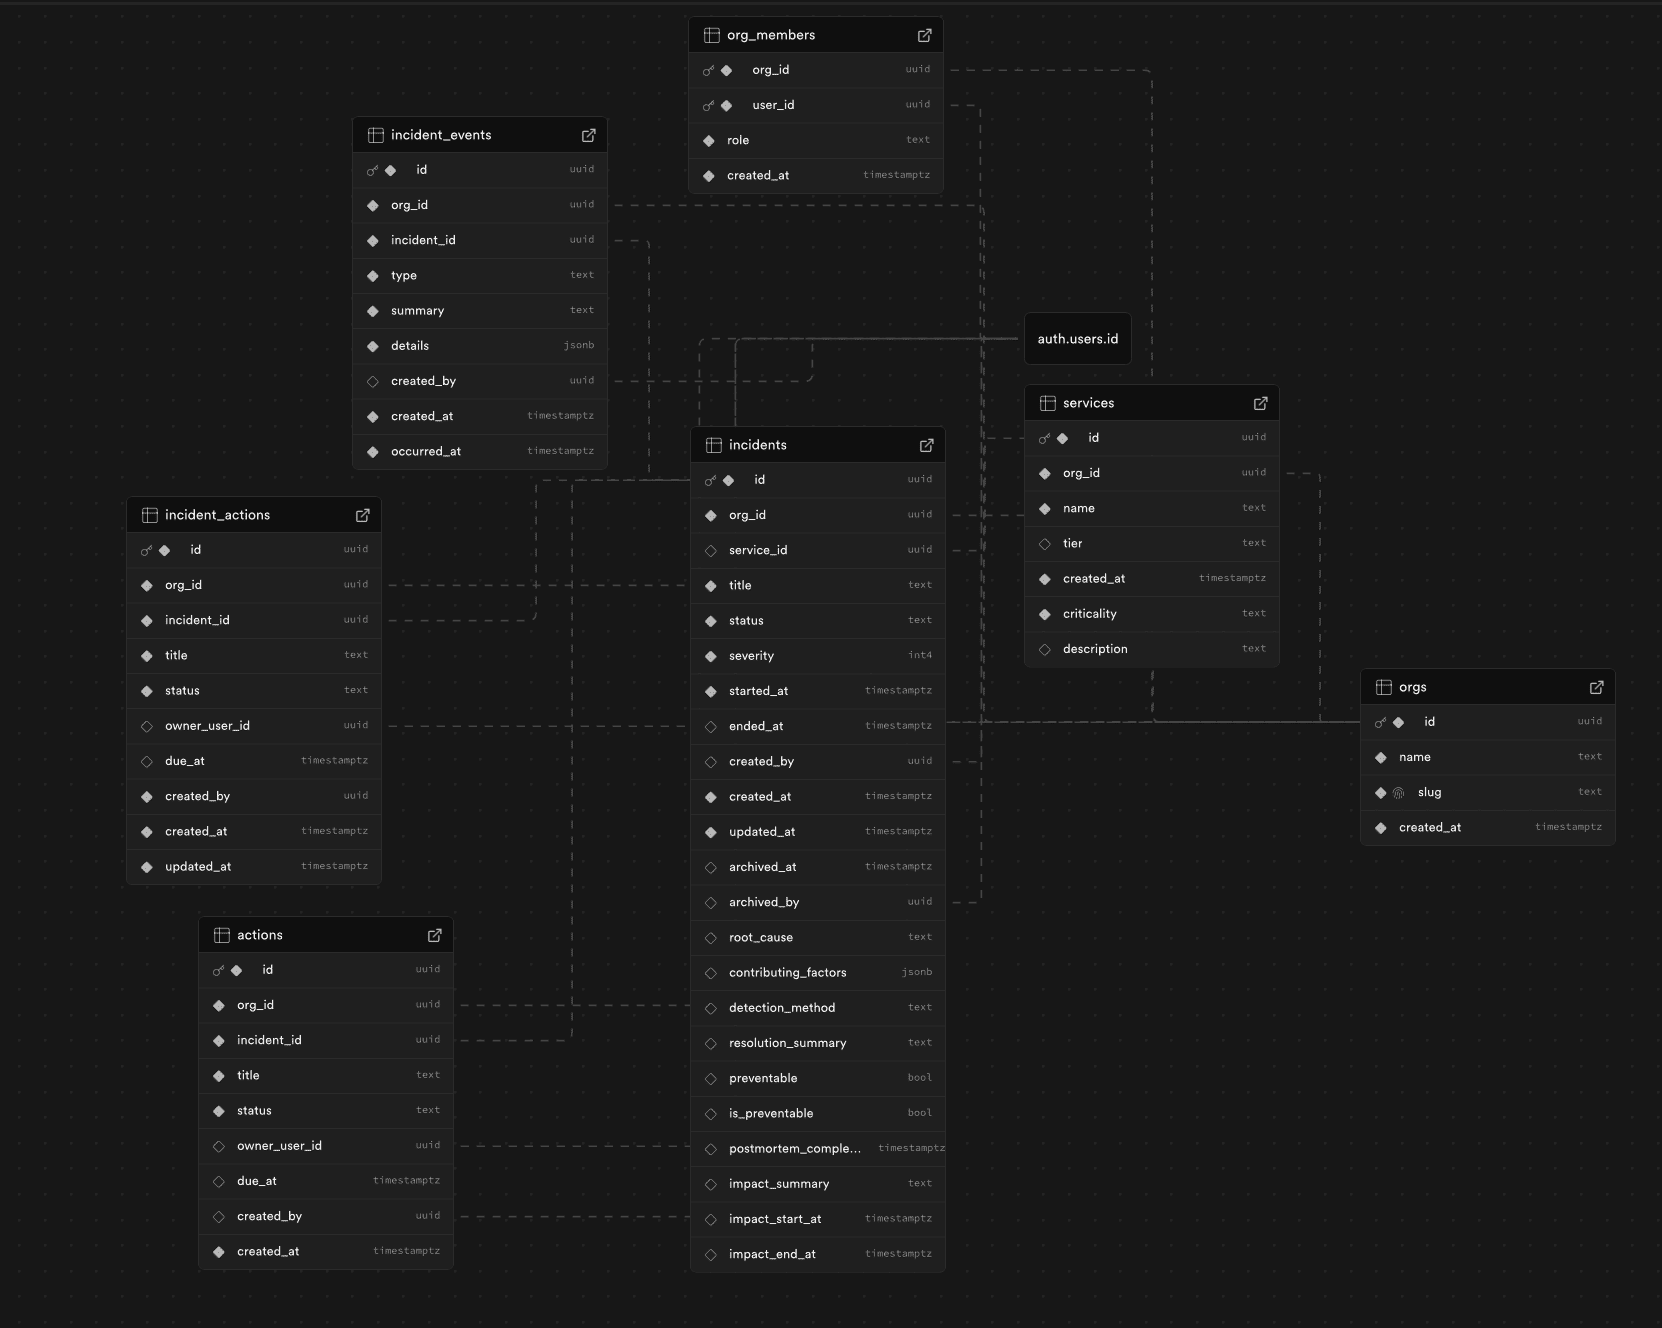Screen dimensions: 1662x1328
Task: Open incident_events with its external link icon
Action: tap(589, 134)
